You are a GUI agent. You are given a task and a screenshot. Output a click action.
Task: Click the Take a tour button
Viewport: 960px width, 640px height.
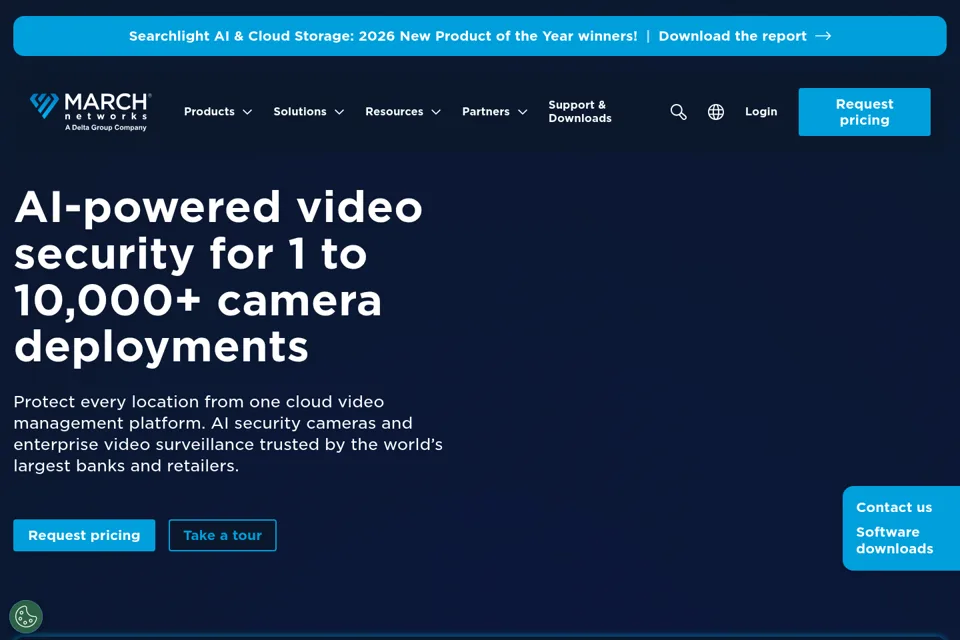(222, 535)
